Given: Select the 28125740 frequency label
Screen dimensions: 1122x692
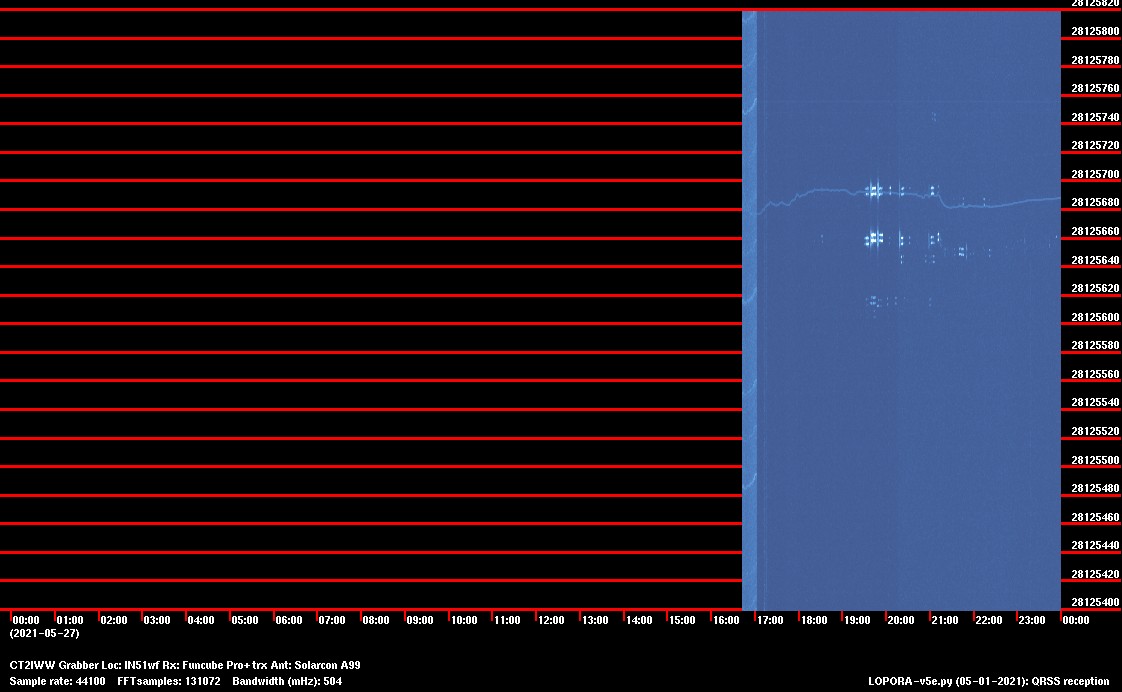Looking at the screenshot, I should pos(1095,117).
